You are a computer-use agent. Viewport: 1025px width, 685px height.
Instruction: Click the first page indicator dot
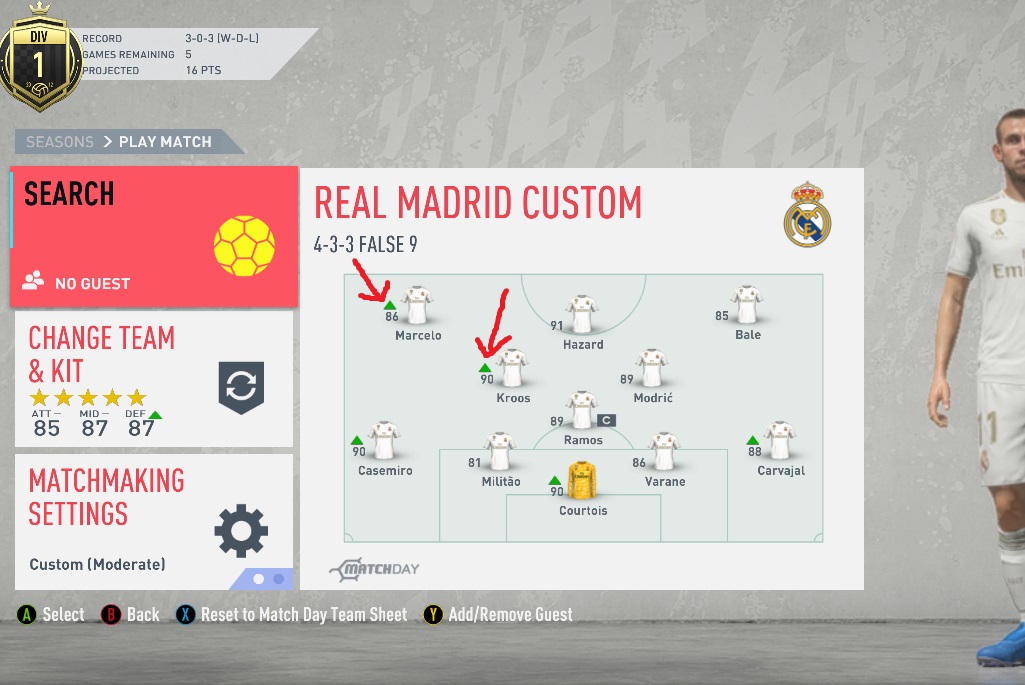pyautogui.click(x=259, y=579)
